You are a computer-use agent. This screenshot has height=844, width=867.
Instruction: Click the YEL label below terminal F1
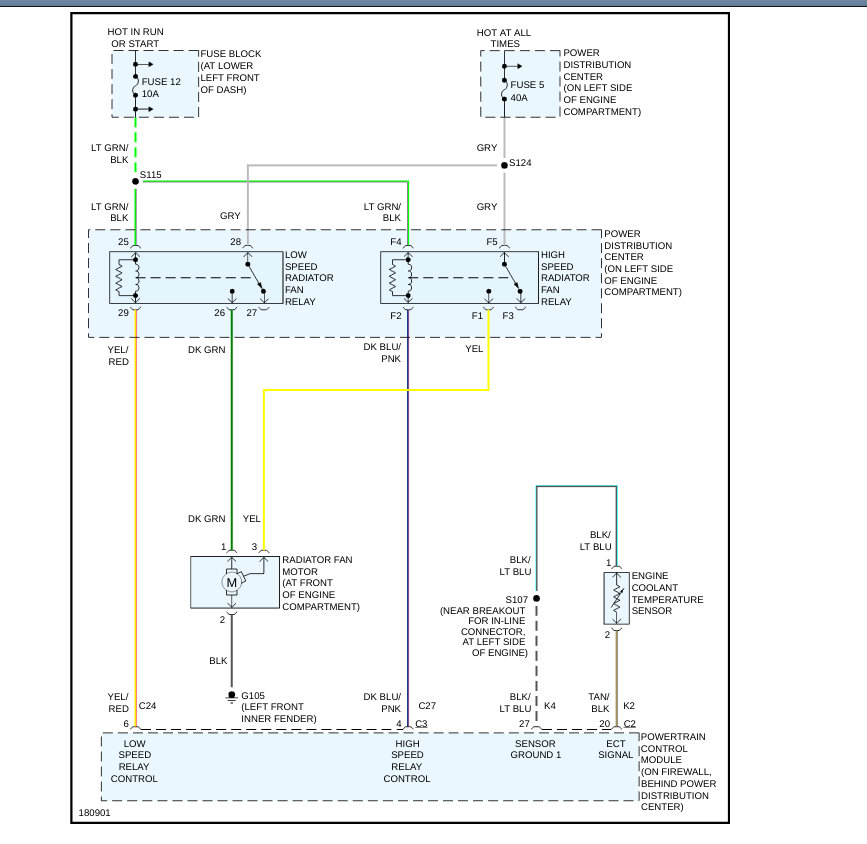pos(474,348)
